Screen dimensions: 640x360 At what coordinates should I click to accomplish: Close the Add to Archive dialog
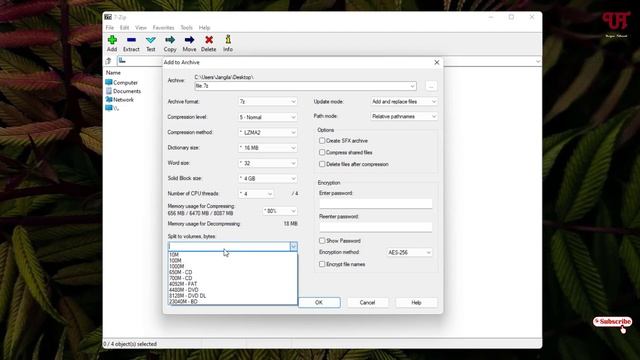(x=437, y=62)
